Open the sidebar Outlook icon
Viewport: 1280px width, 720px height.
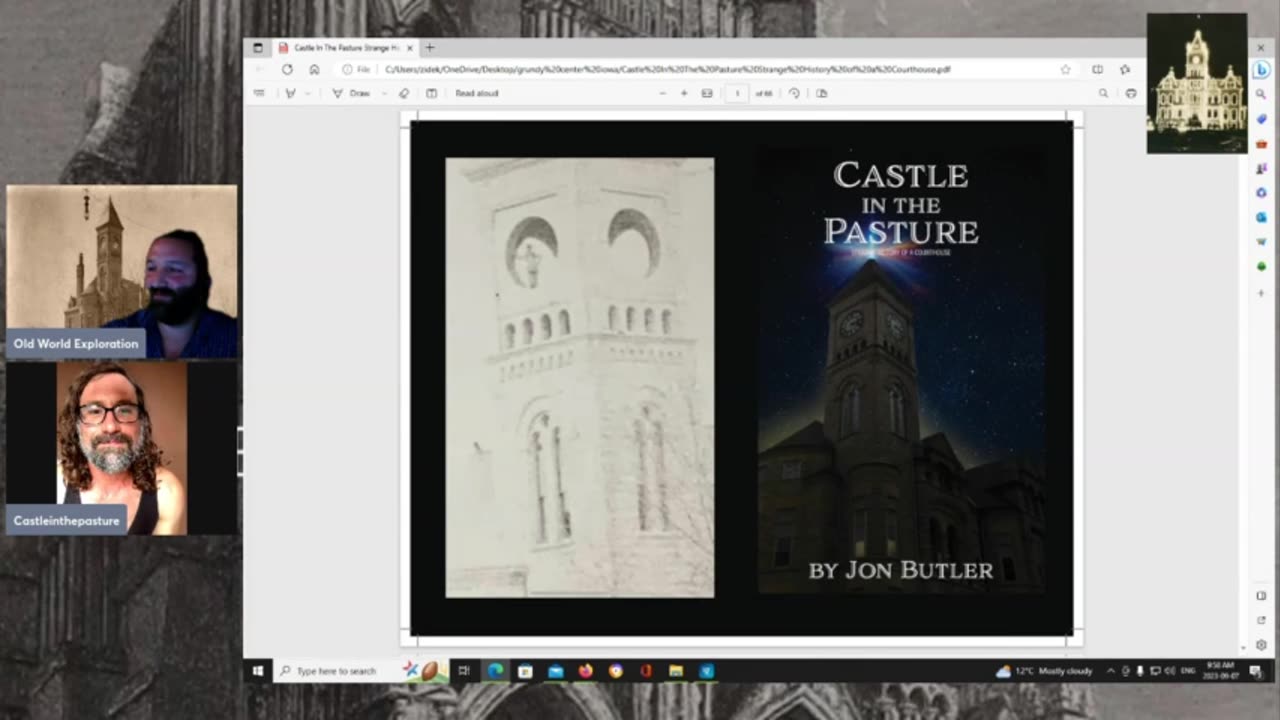(x=1262, y=217)
